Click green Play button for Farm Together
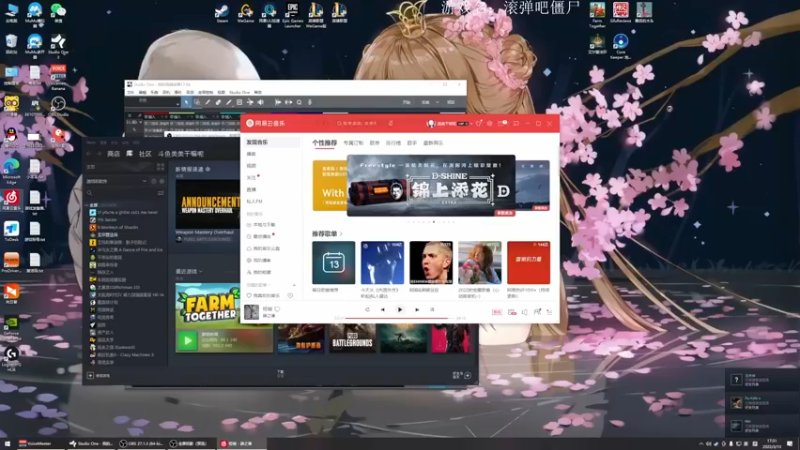The image size is (800, 450). tap(187, 340)
